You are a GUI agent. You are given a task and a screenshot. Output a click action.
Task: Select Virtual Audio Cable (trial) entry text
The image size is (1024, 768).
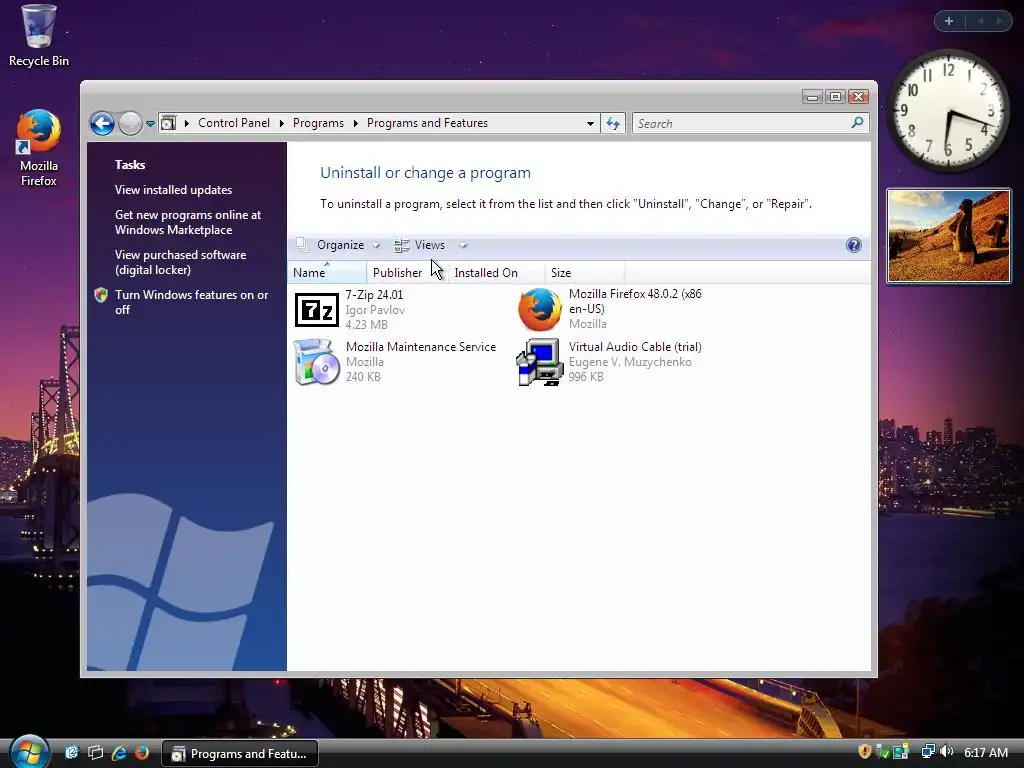[635, 347]
